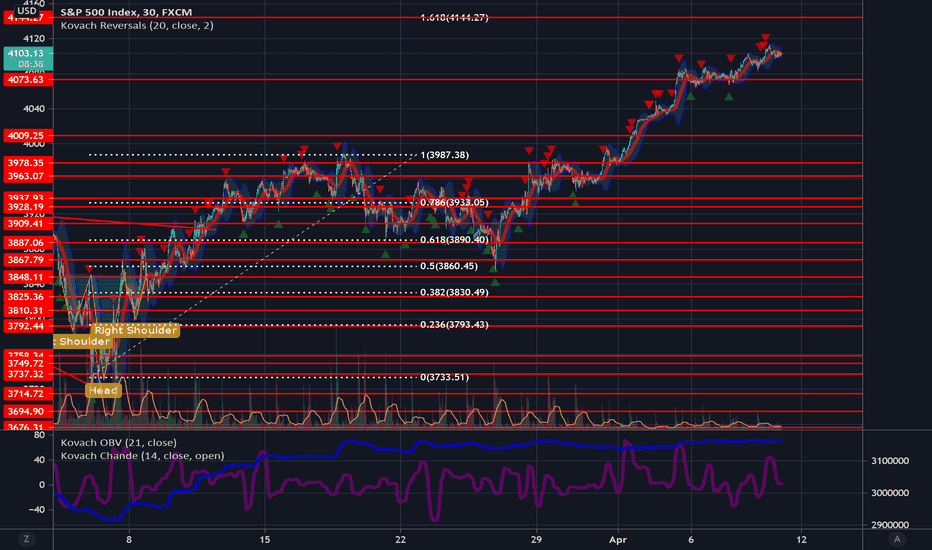Click the -40 value on Chande axis

coord(36,510)
